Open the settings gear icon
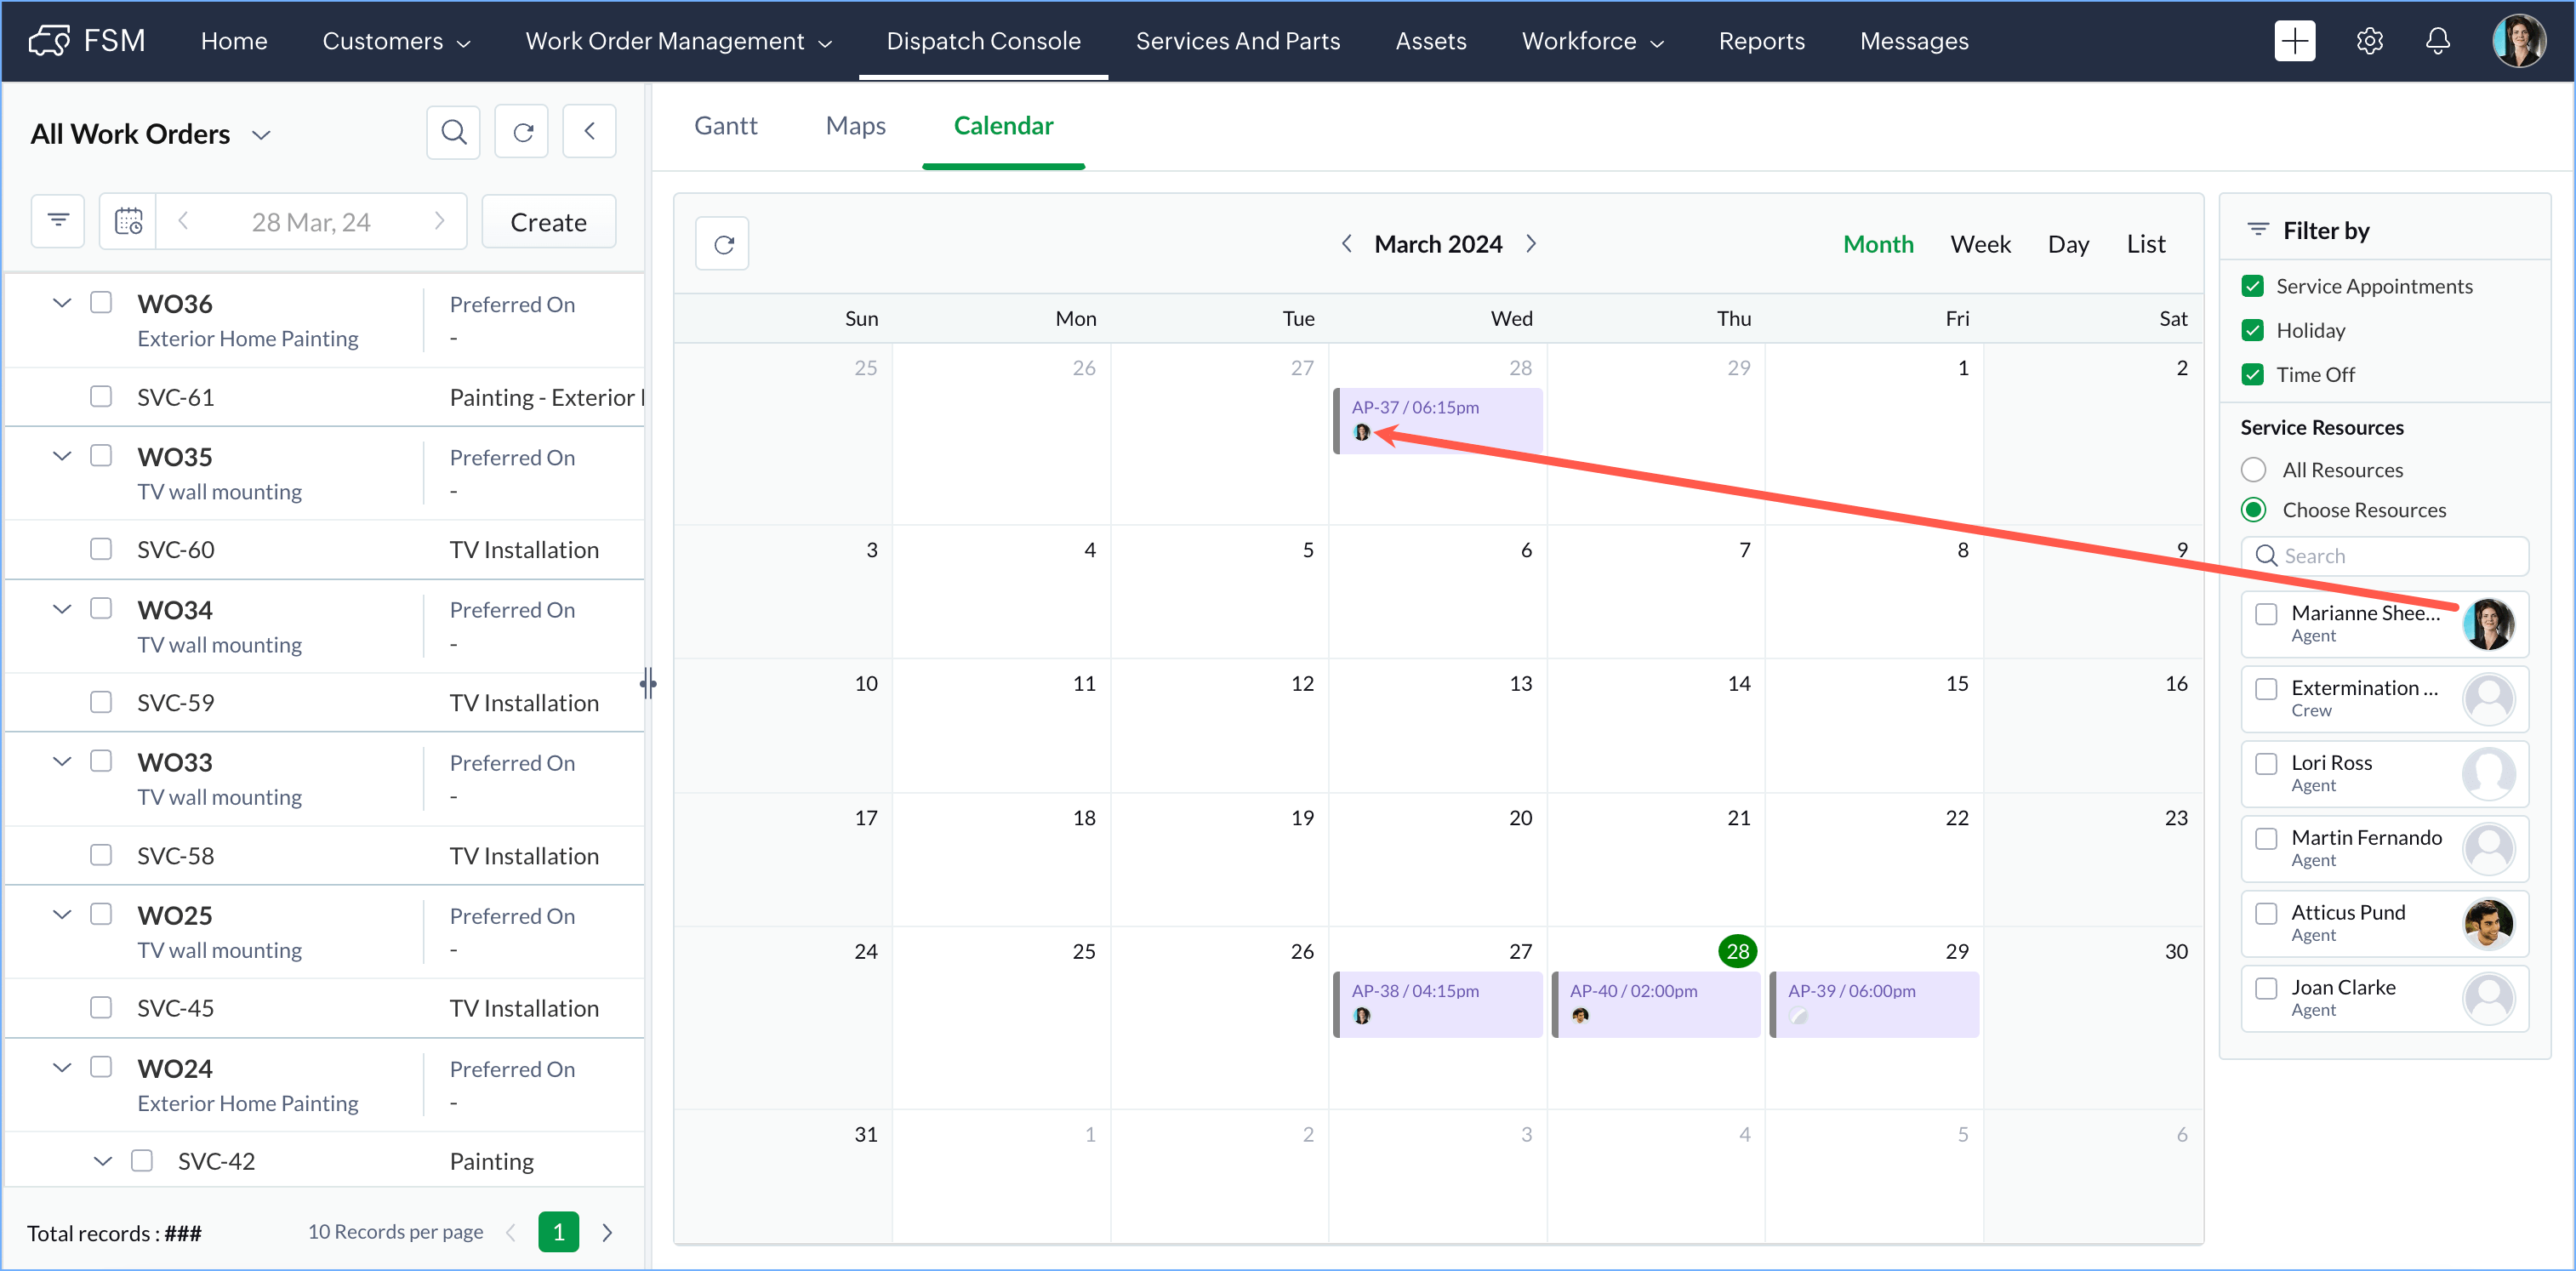This screenshot has height=1271, width=2576. (2369, 41)
